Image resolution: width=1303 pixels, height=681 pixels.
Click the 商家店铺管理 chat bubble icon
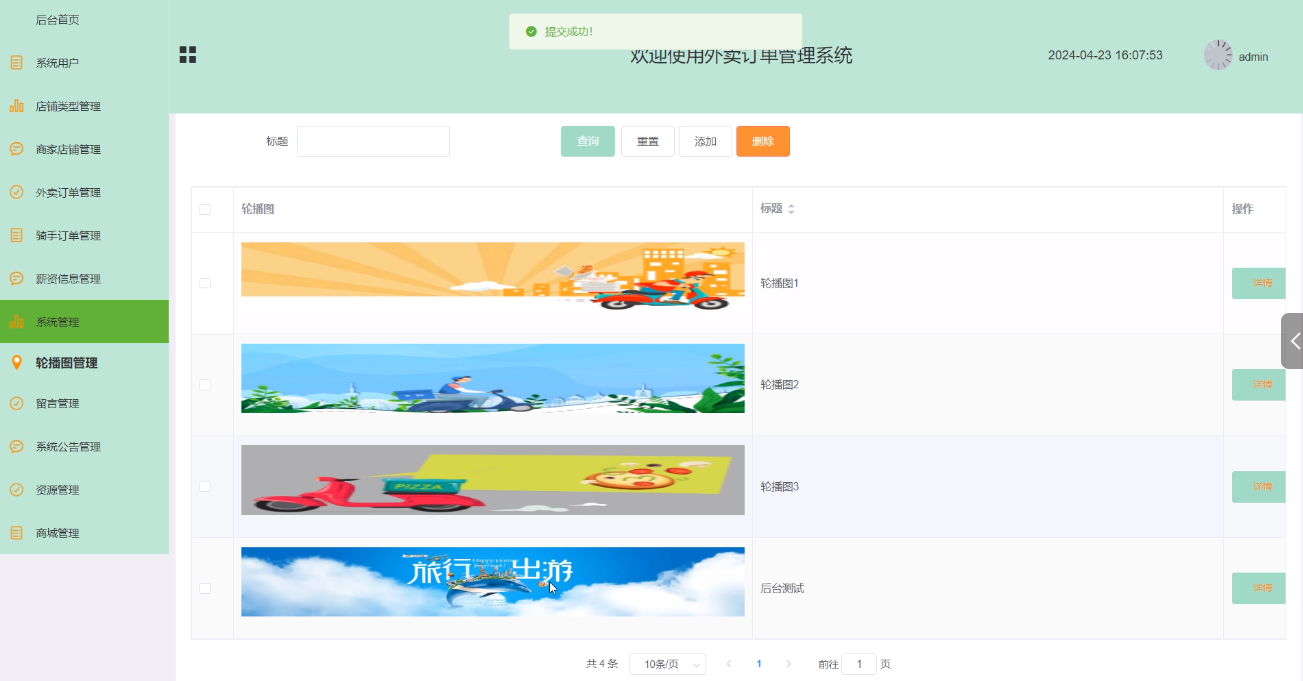pyautogui.click(x=16, y=149)
